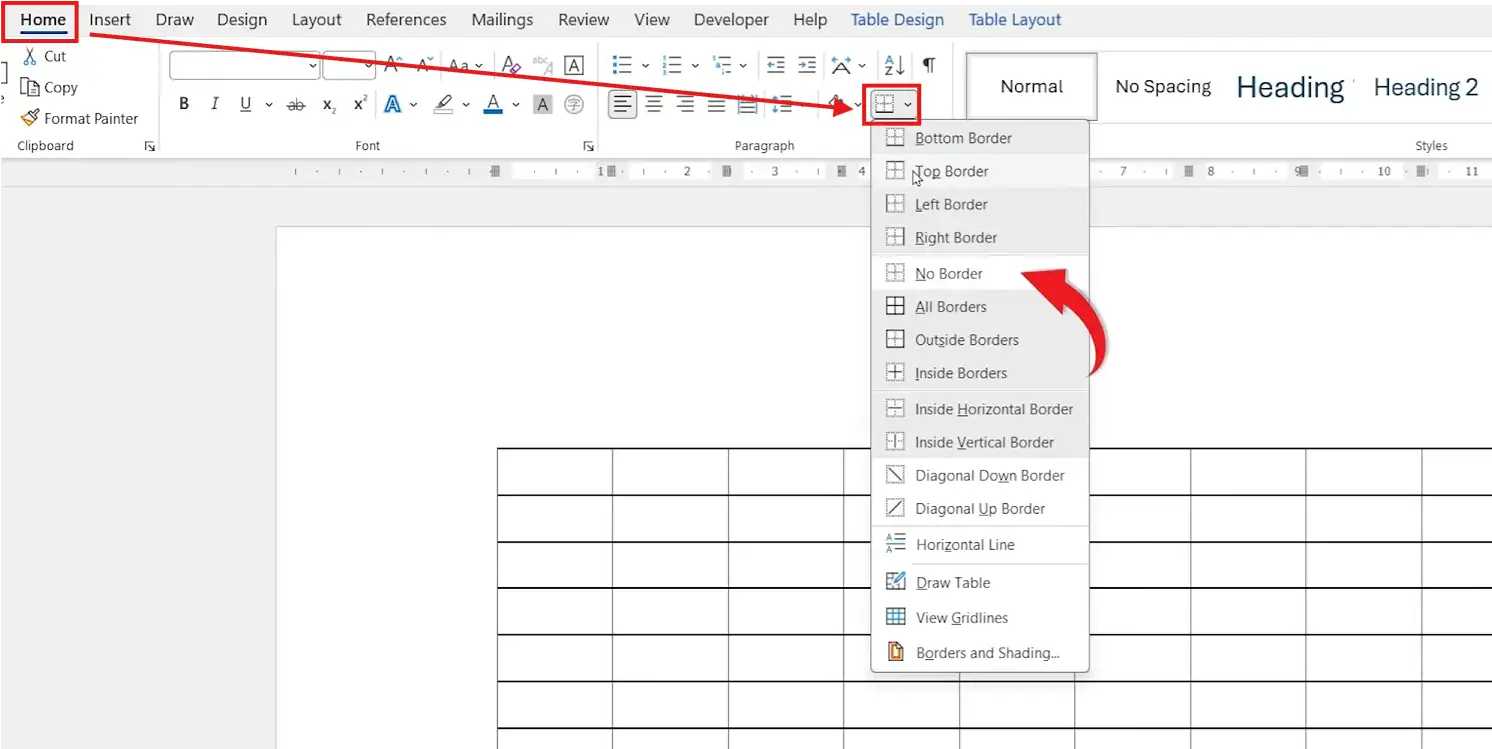This screenshot has width=1492, height=749.
Task: Expand the underline style dropdown arrow
Action: [269, 105]
